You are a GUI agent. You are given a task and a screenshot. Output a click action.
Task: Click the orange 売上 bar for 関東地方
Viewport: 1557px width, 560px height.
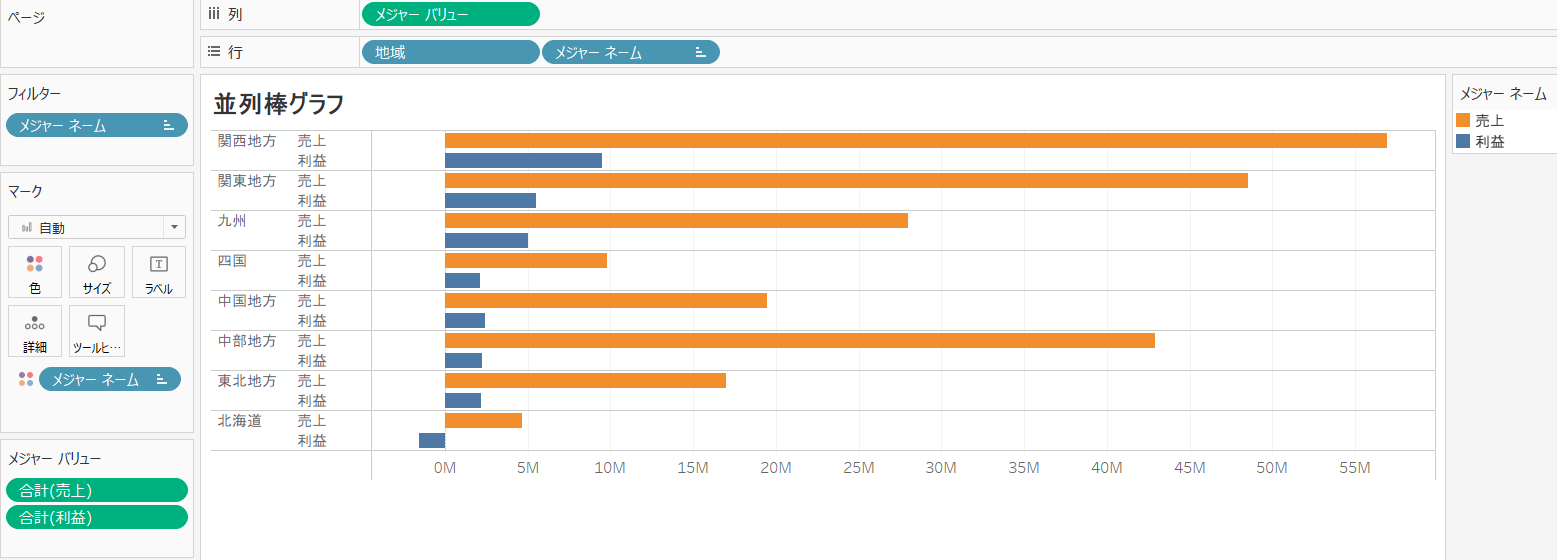(x=846, y=180)
